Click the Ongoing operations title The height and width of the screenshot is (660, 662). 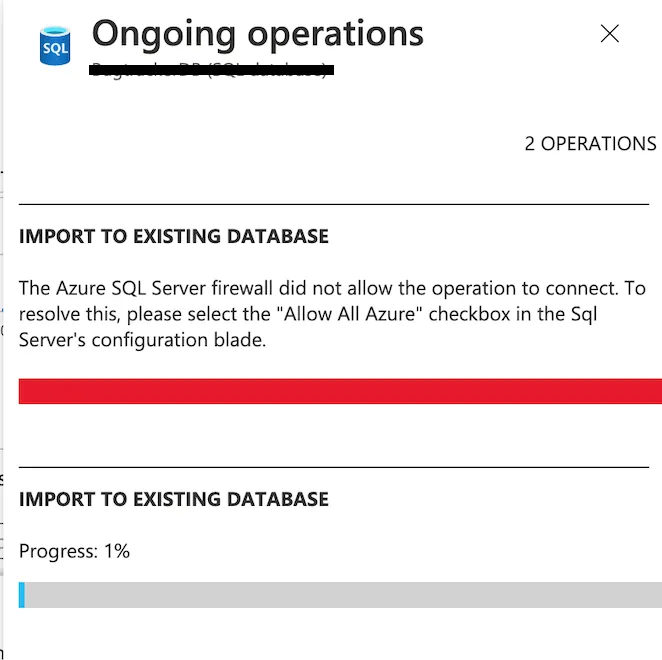click(x=257, y=34)
